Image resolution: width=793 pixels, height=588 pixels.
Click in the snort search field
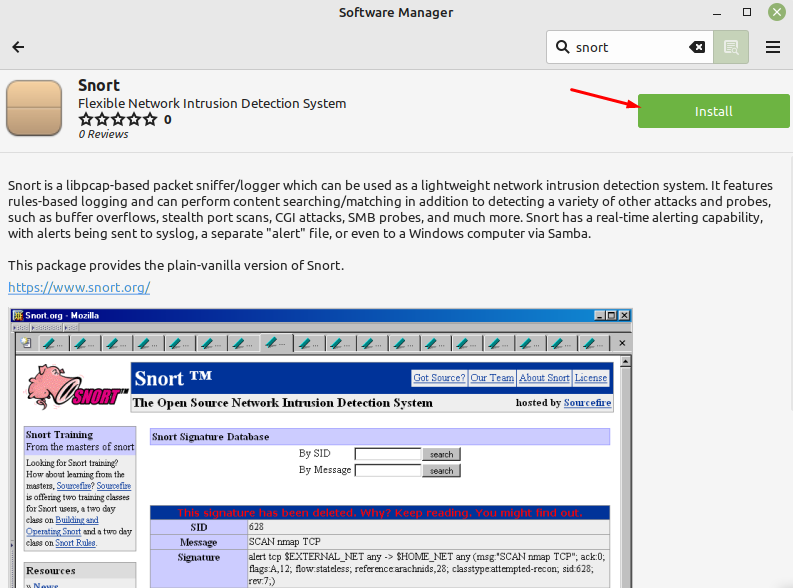click(630, 47)
